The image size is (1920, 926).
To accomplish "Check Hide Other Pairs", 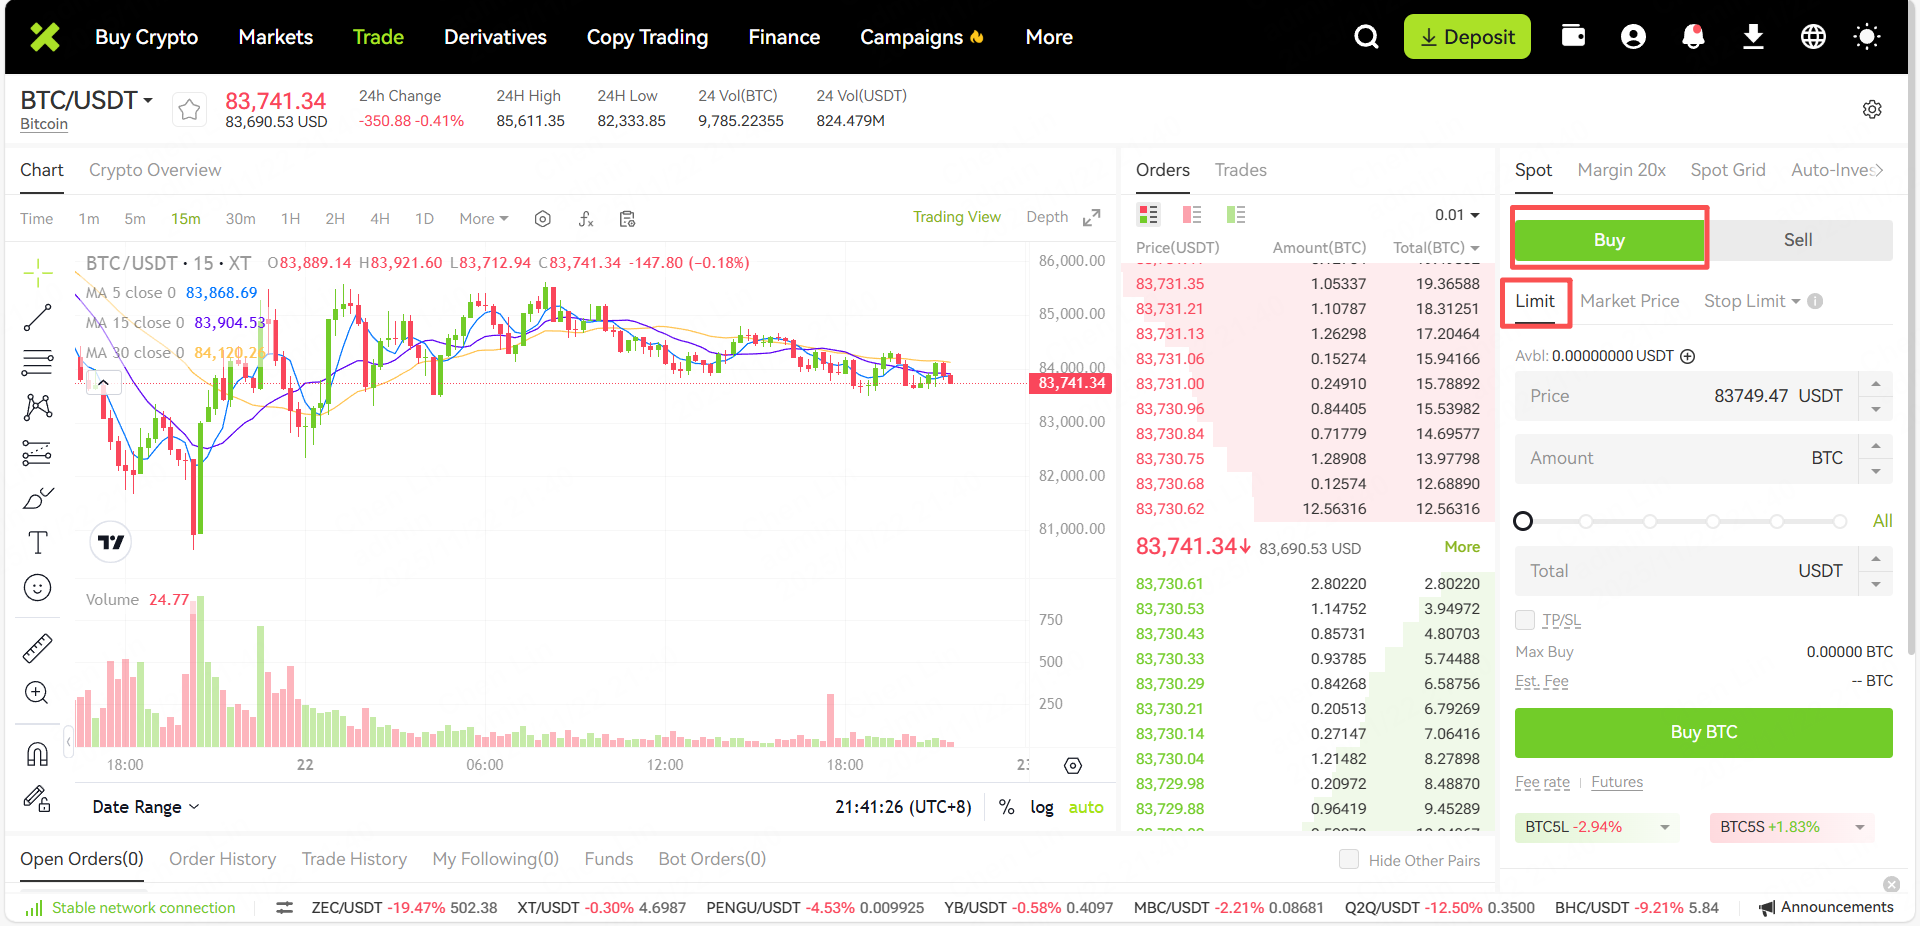I will coord(1349,860).
